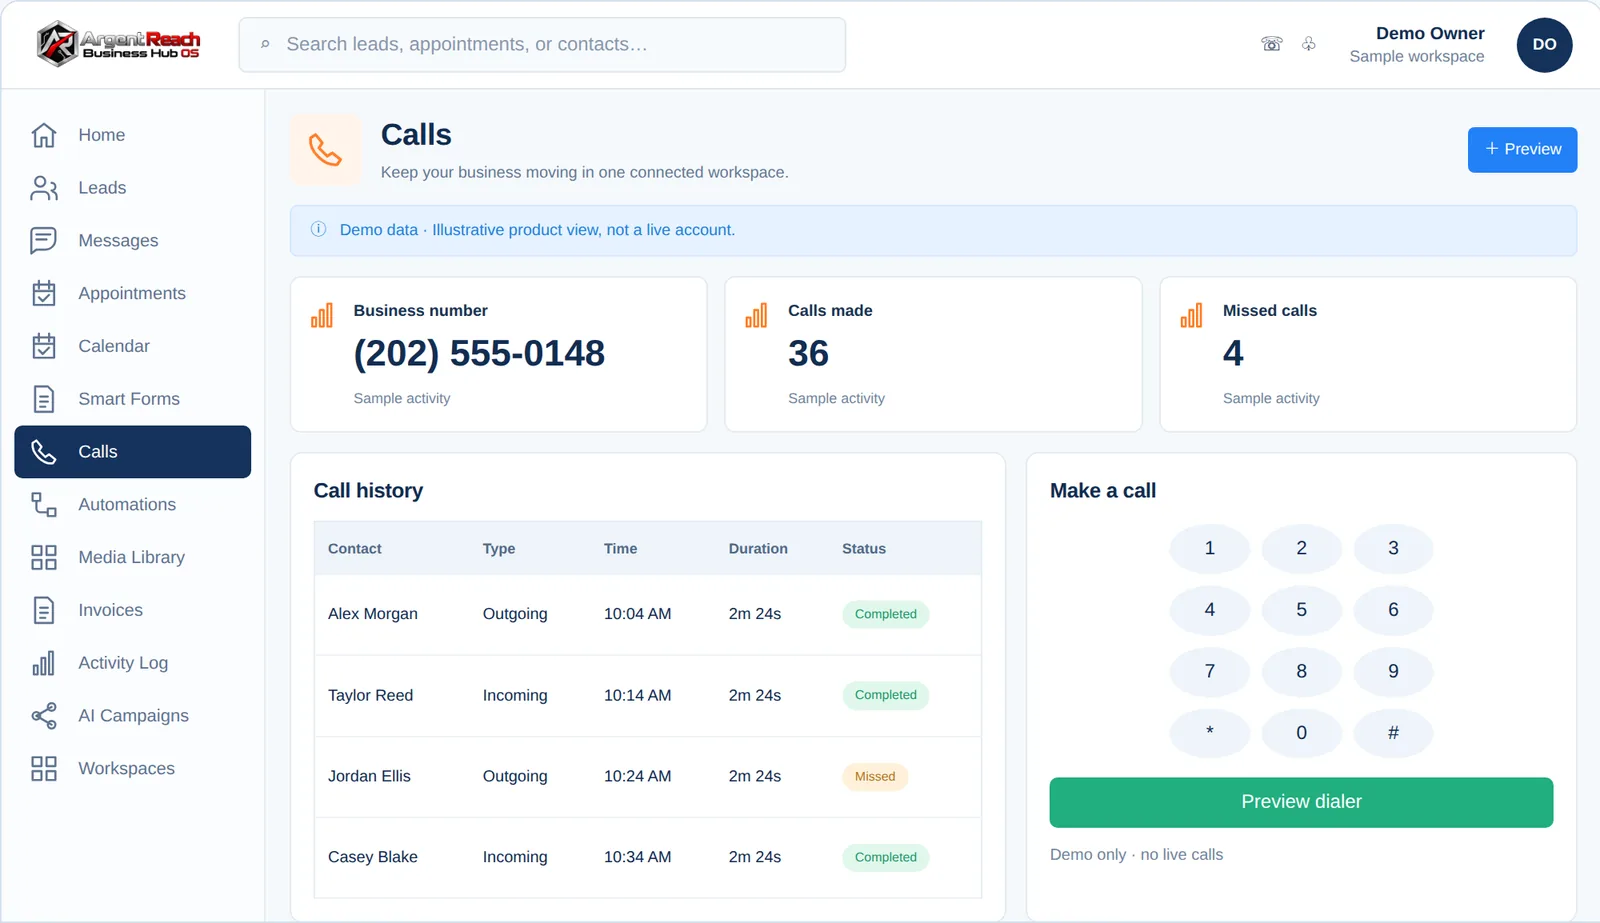Screen dimensions: 1600x923
Task: Click the orange phone icon beside Calls heading
Action: pos(325,150)
